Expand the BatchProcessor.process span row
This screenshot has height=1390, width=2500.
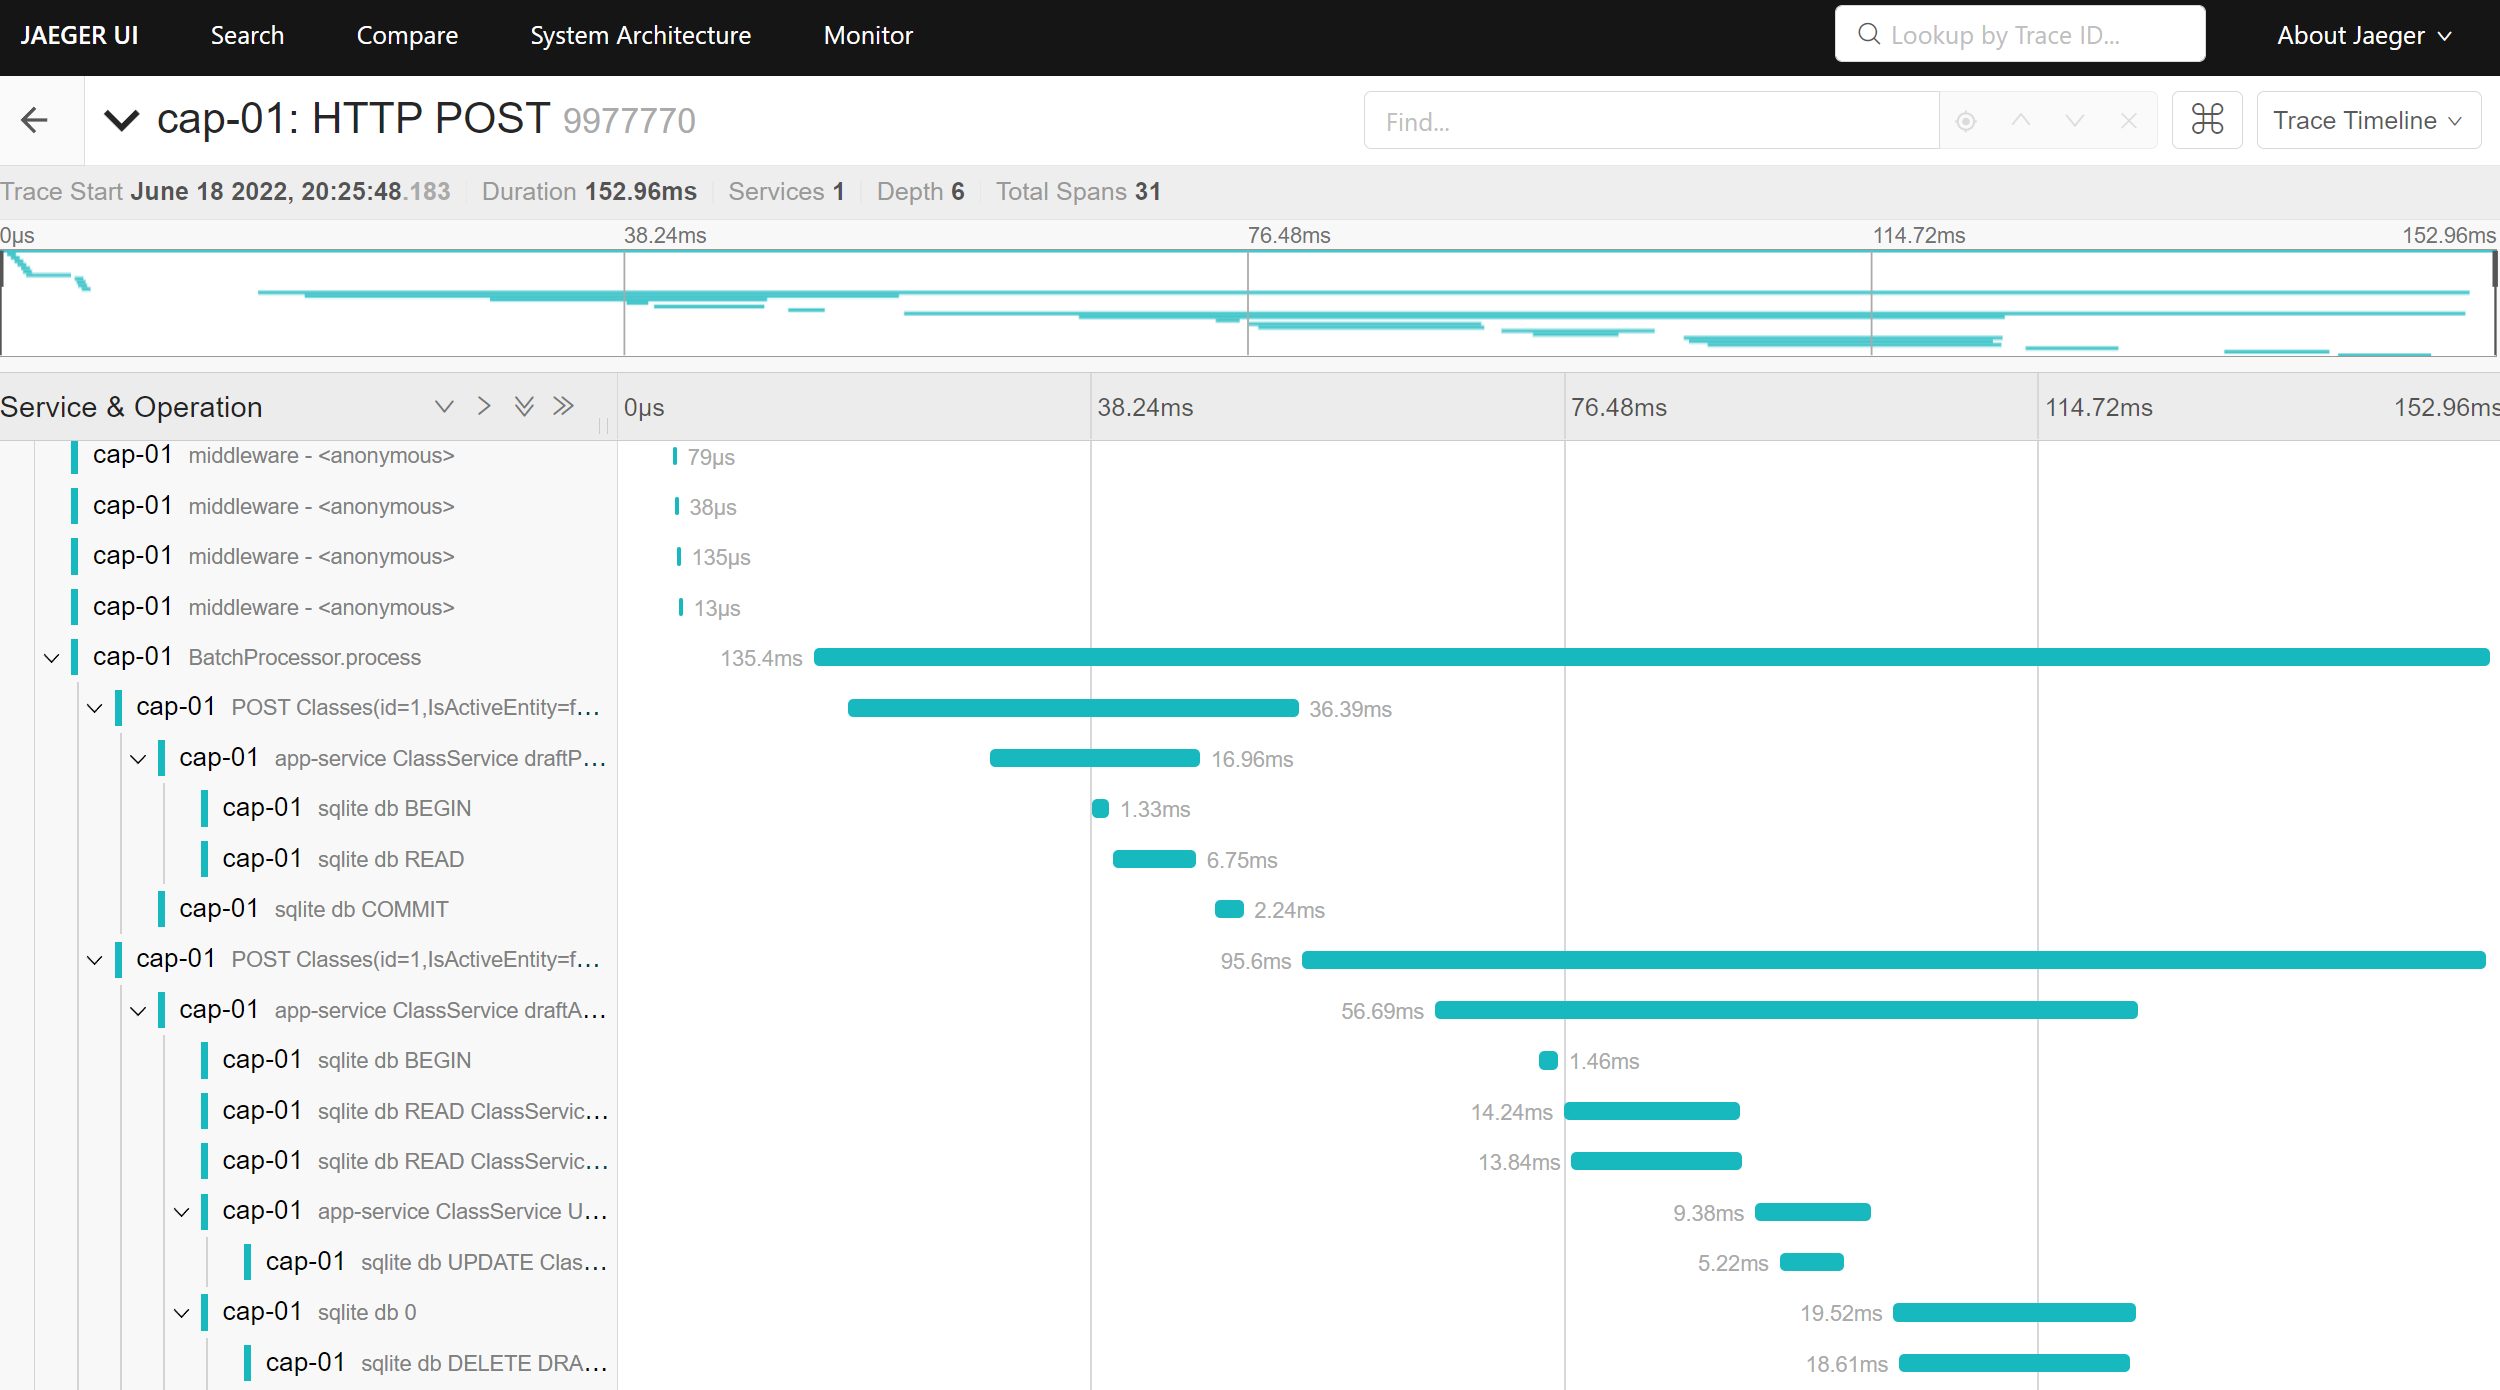tap(48, 657)
